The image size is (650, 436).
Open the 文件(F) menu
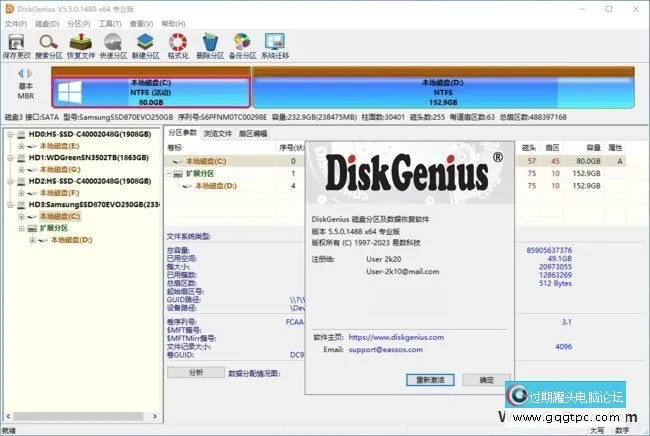click(16, 24)
